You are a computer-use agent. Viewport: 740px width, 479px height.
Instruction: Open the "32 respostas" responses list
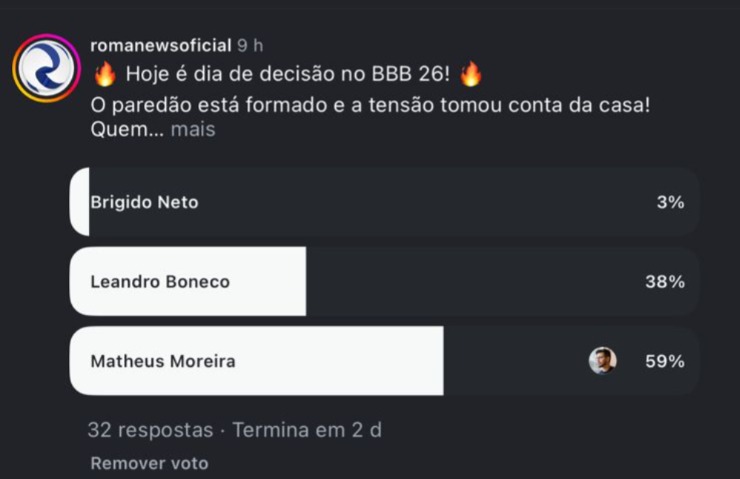coord(150,430)
